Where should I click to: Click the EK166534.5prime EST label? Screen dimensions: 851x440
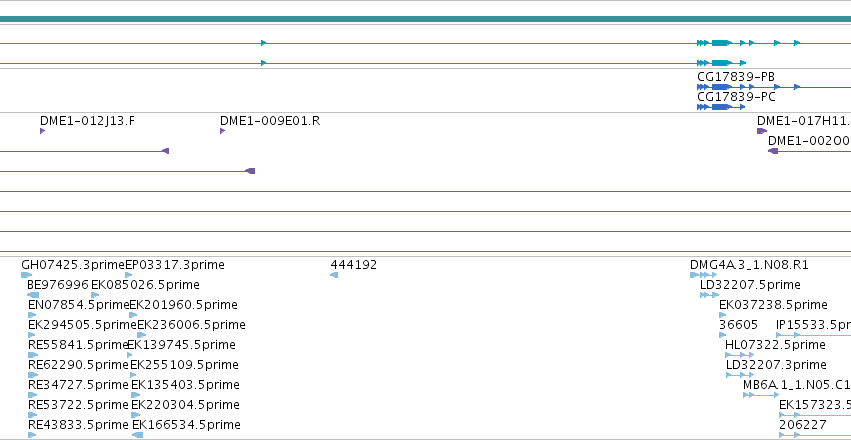[186, 425]
